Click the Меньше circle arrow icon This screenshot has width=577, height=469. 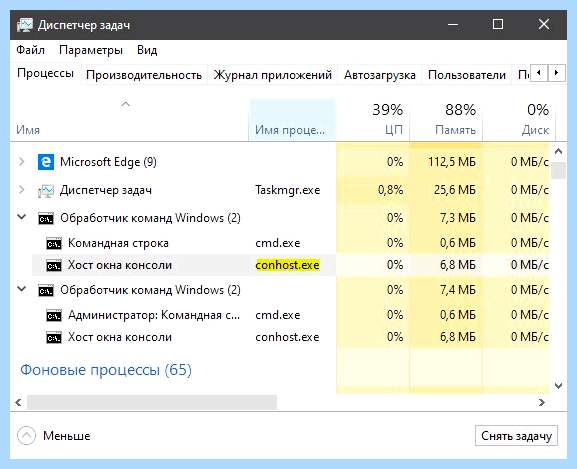pyautogui.click(x=26, y=436)
